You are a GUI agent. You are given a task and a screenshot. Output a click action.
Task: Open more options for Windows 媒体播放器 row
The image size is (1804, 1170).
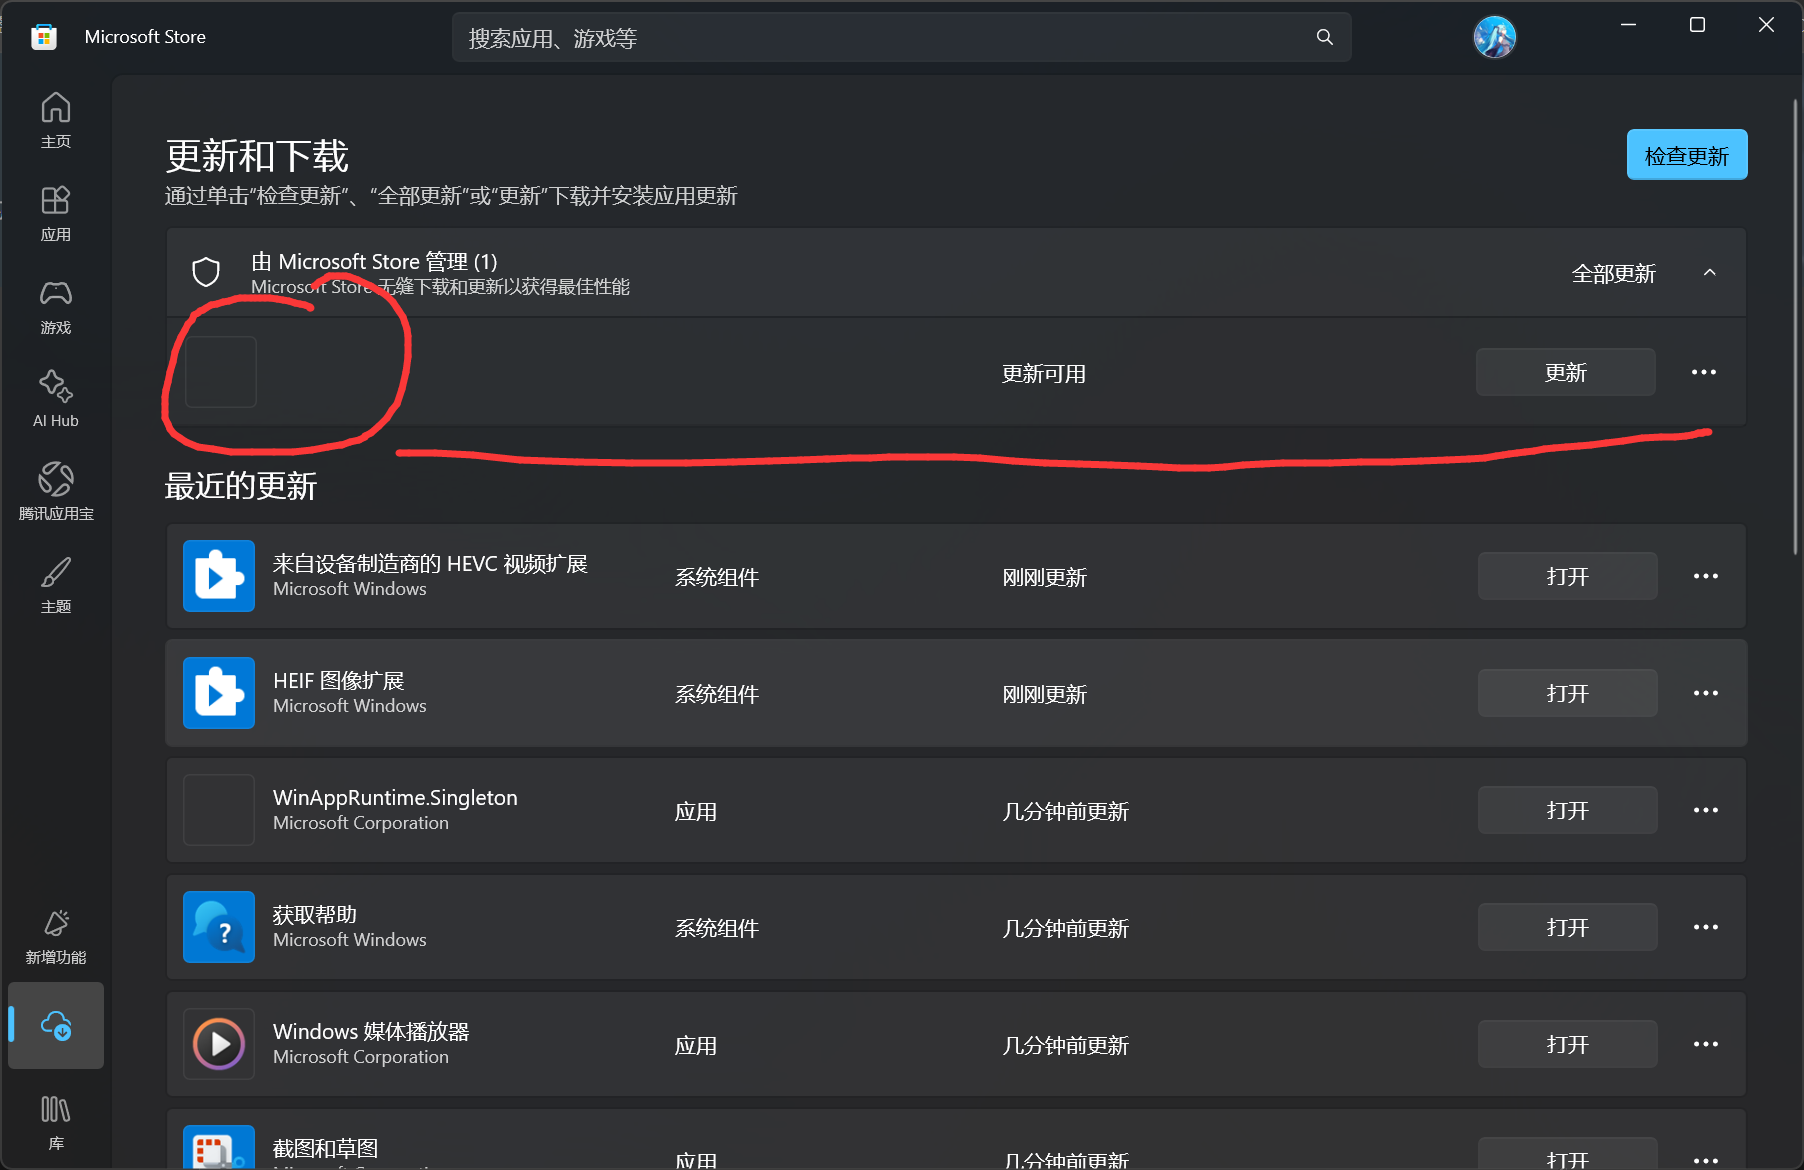1706,1044
